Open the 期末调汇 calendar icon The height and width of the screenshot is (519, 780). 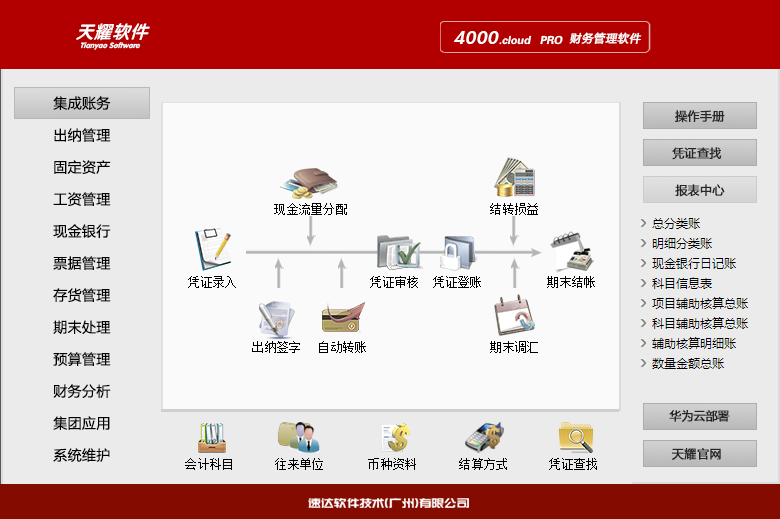tap(514, 315)
